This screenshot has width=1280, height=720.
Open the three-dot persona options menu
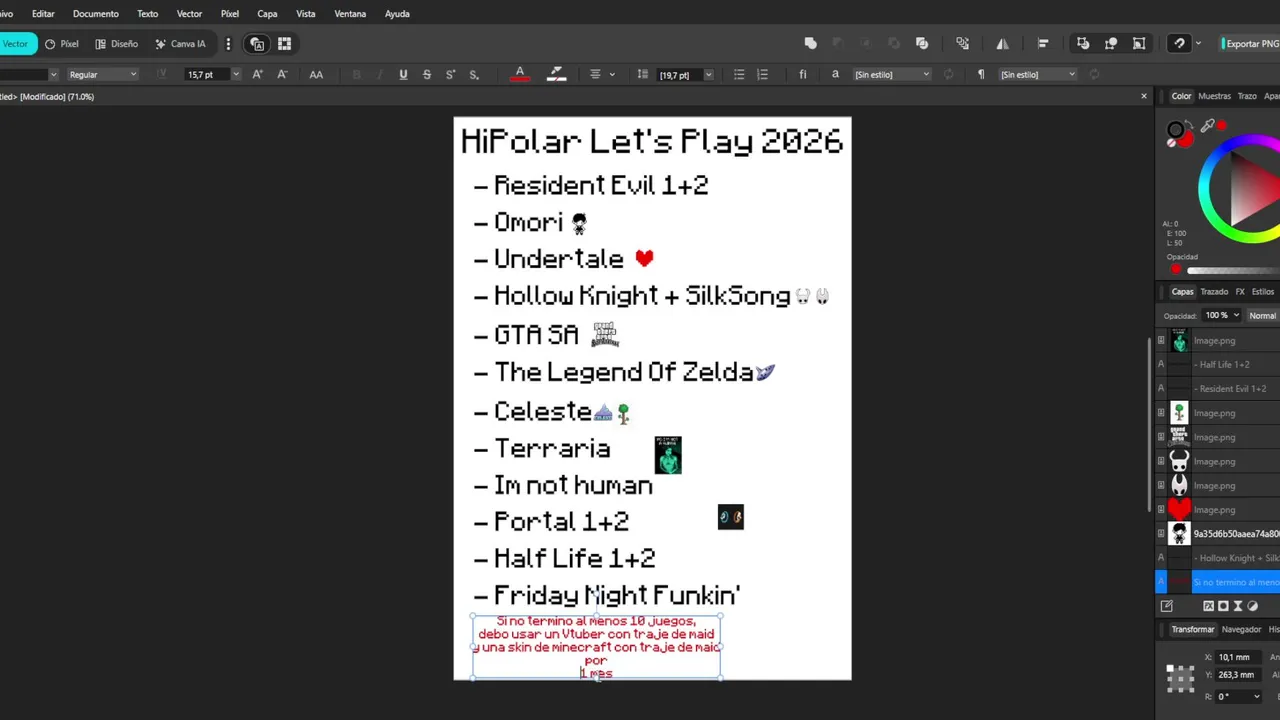point(228,44)
